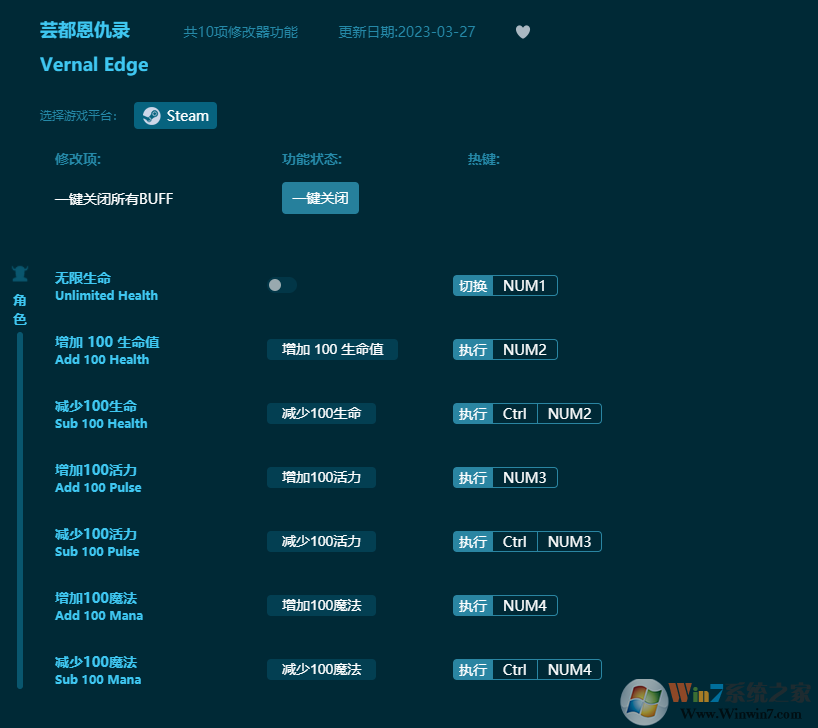
Task: Click the 减少100活力 button for Sub 100 Pulse
Action: tap(321, 541)
